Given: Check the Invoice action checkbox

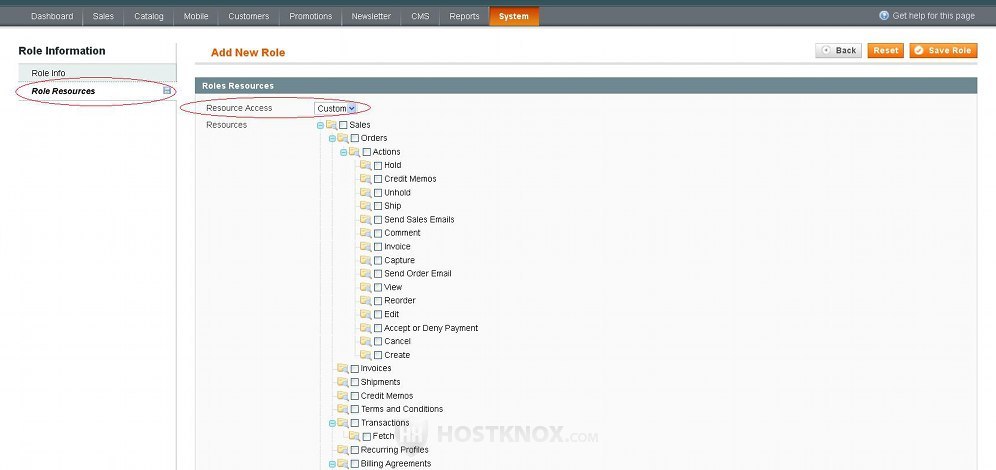Looking at the screenshot, I should point(378,247).
